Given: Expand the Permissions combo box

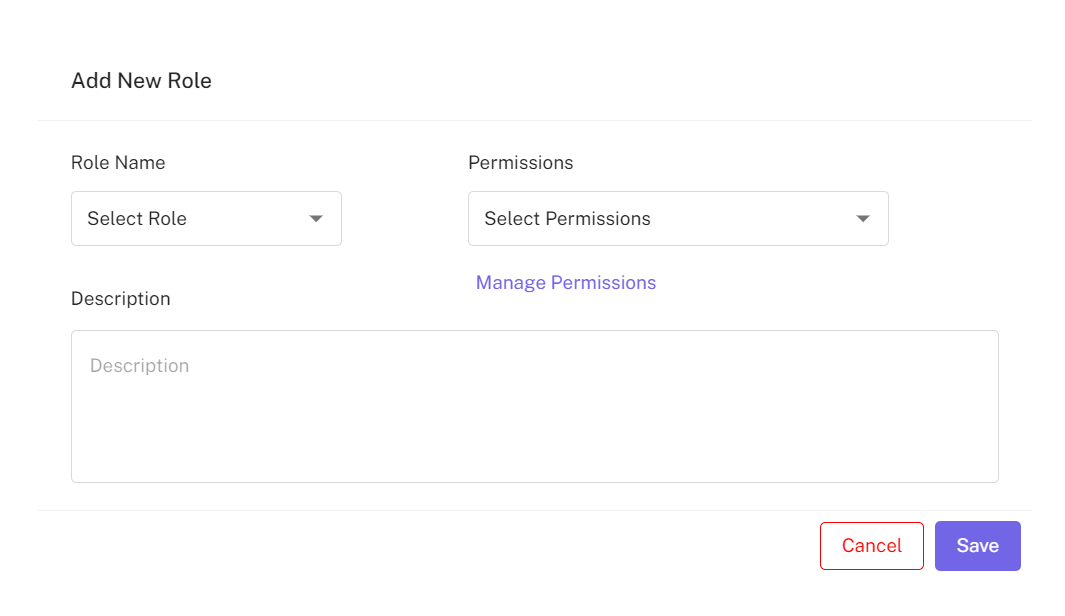Looking at the screenshot, I should 678,219.
